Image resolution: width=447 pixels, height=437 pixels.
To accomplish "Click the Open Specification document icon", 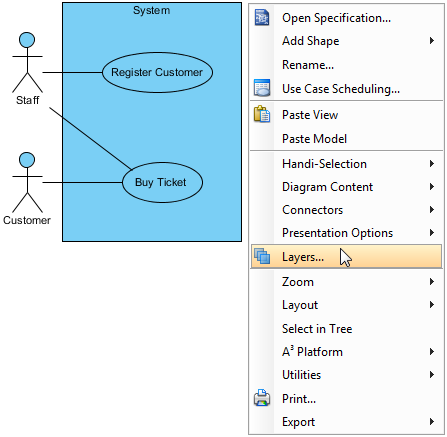I will tap(262, 18).
